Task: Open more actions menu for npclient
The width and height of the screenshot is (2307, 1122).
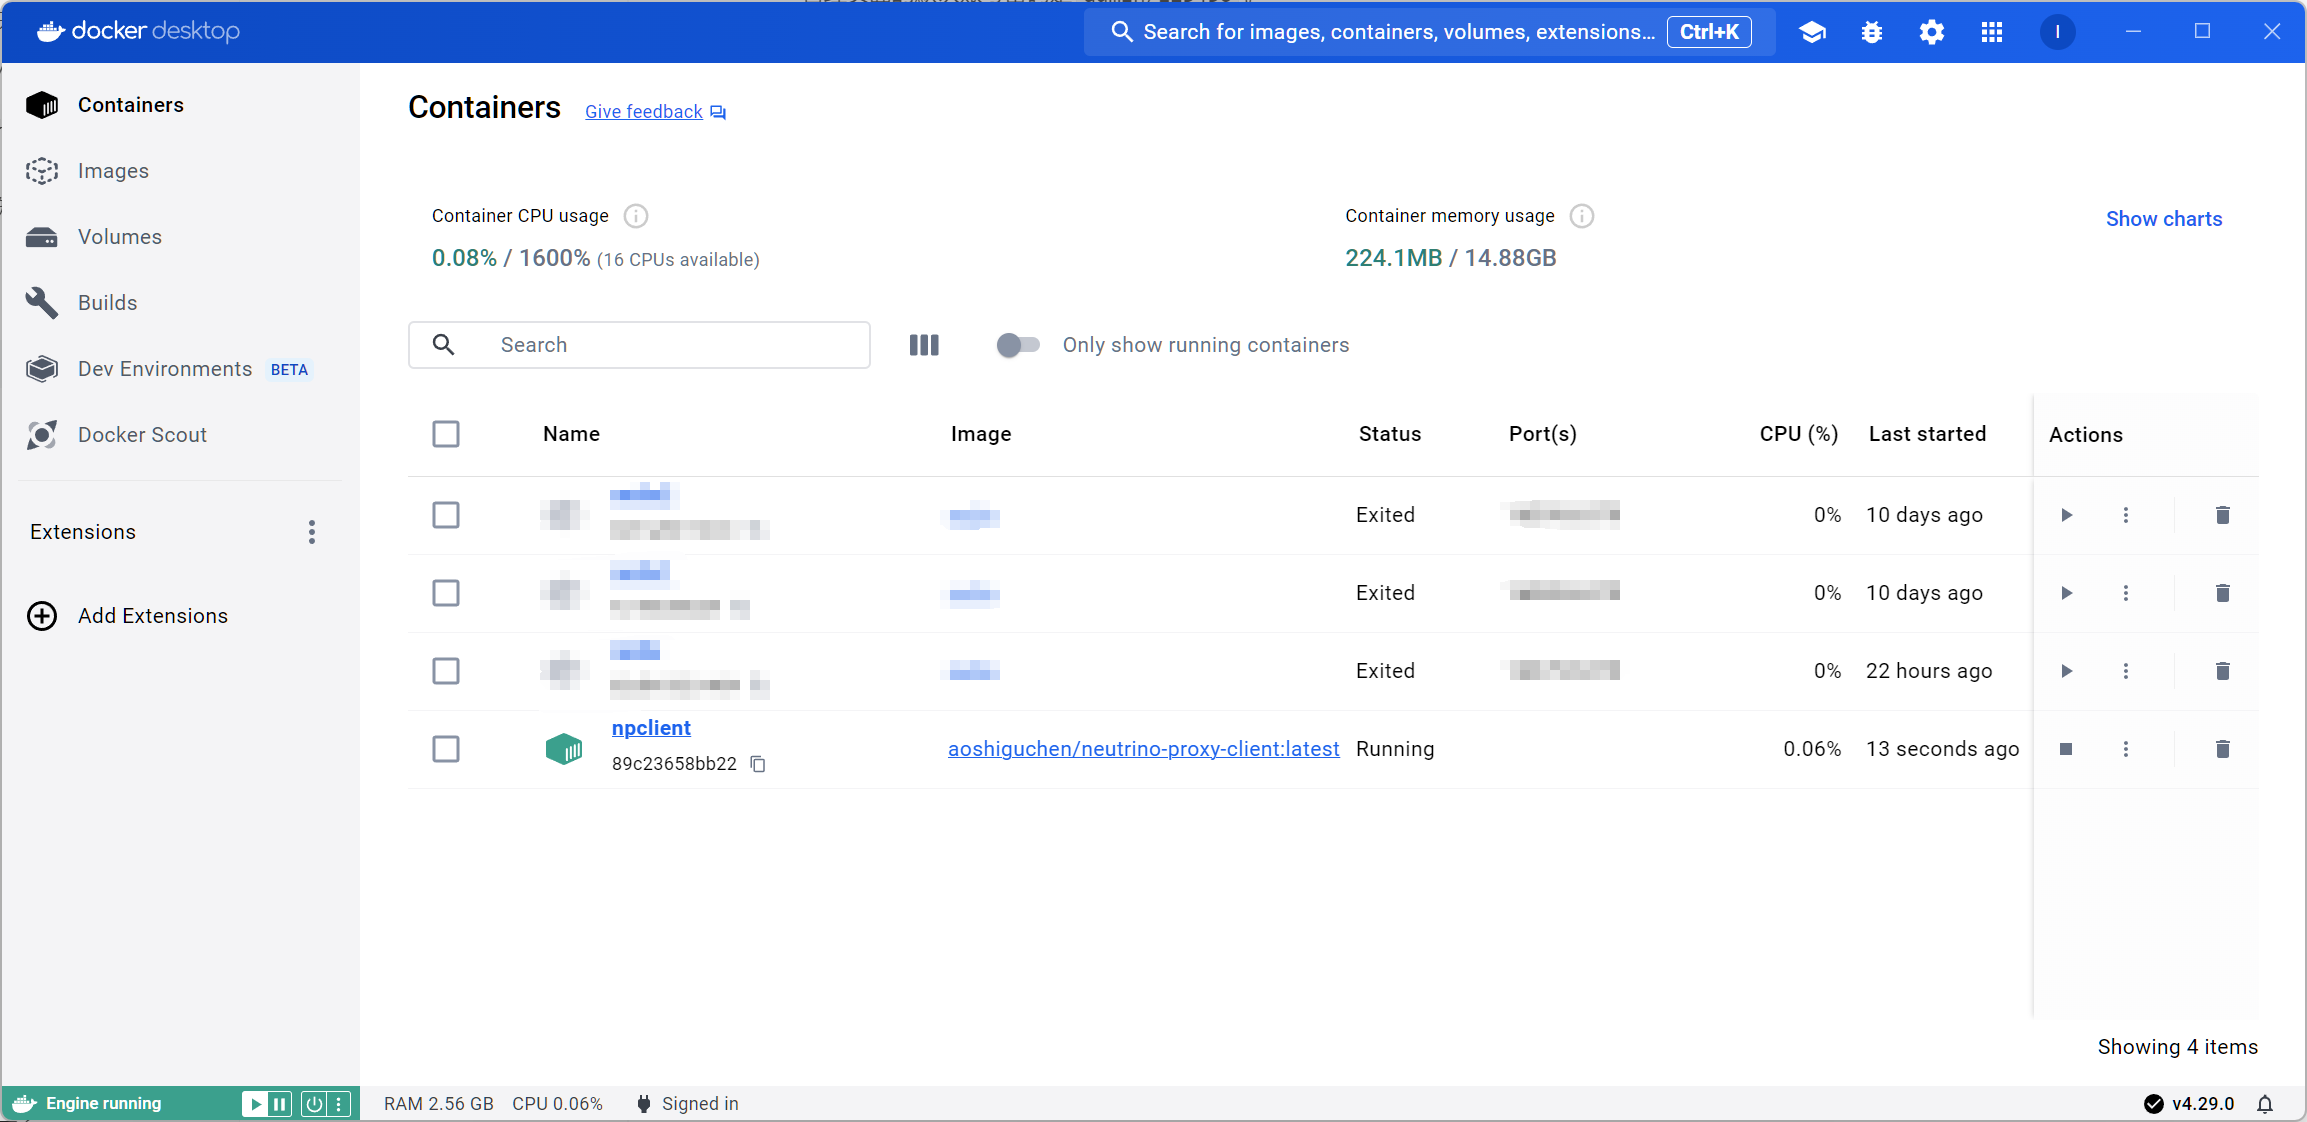Action: 2126,749
